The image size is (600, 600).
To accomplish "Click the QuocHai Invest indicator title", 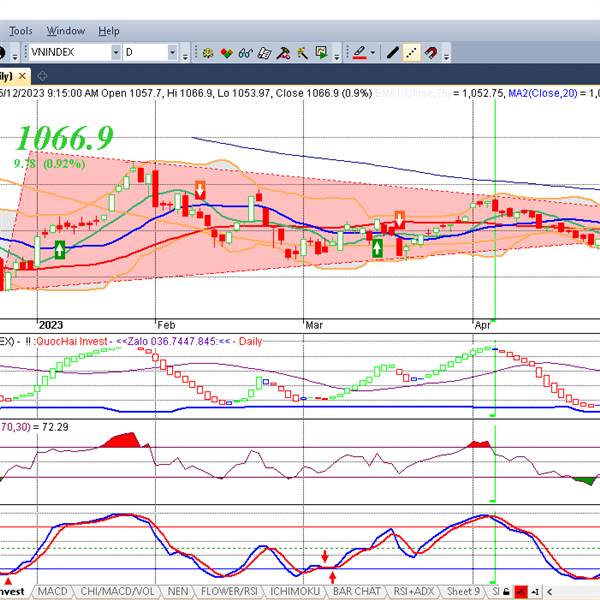I will (x=72, y=341).
